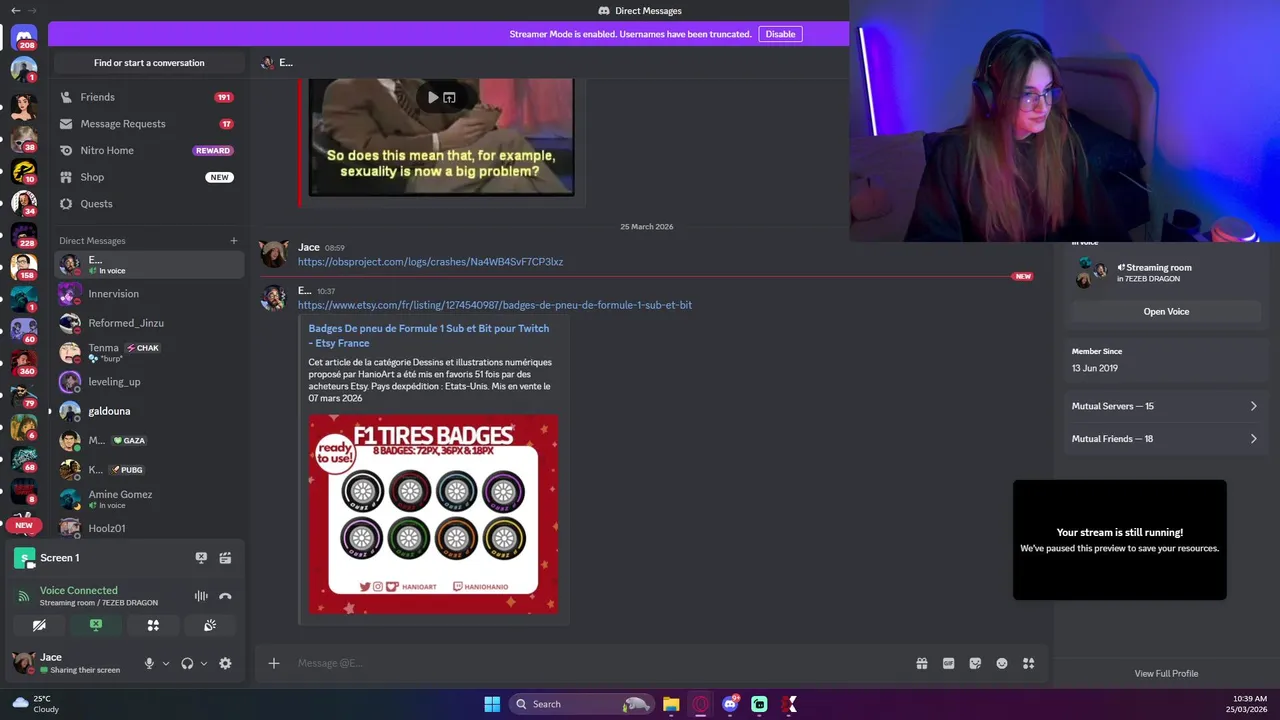Open the DM with the GAZA tag
The width and height of the screenshot is (1280, 720).
tap(149, 440)
